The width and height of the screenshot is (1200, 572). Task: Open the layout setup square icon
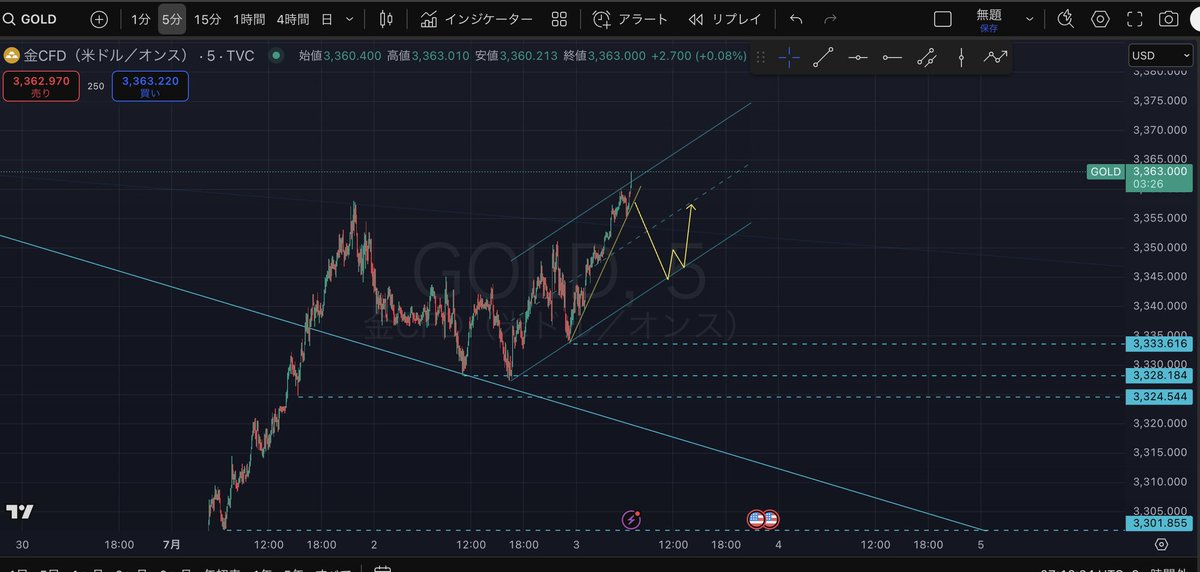(x=942, y=19)
